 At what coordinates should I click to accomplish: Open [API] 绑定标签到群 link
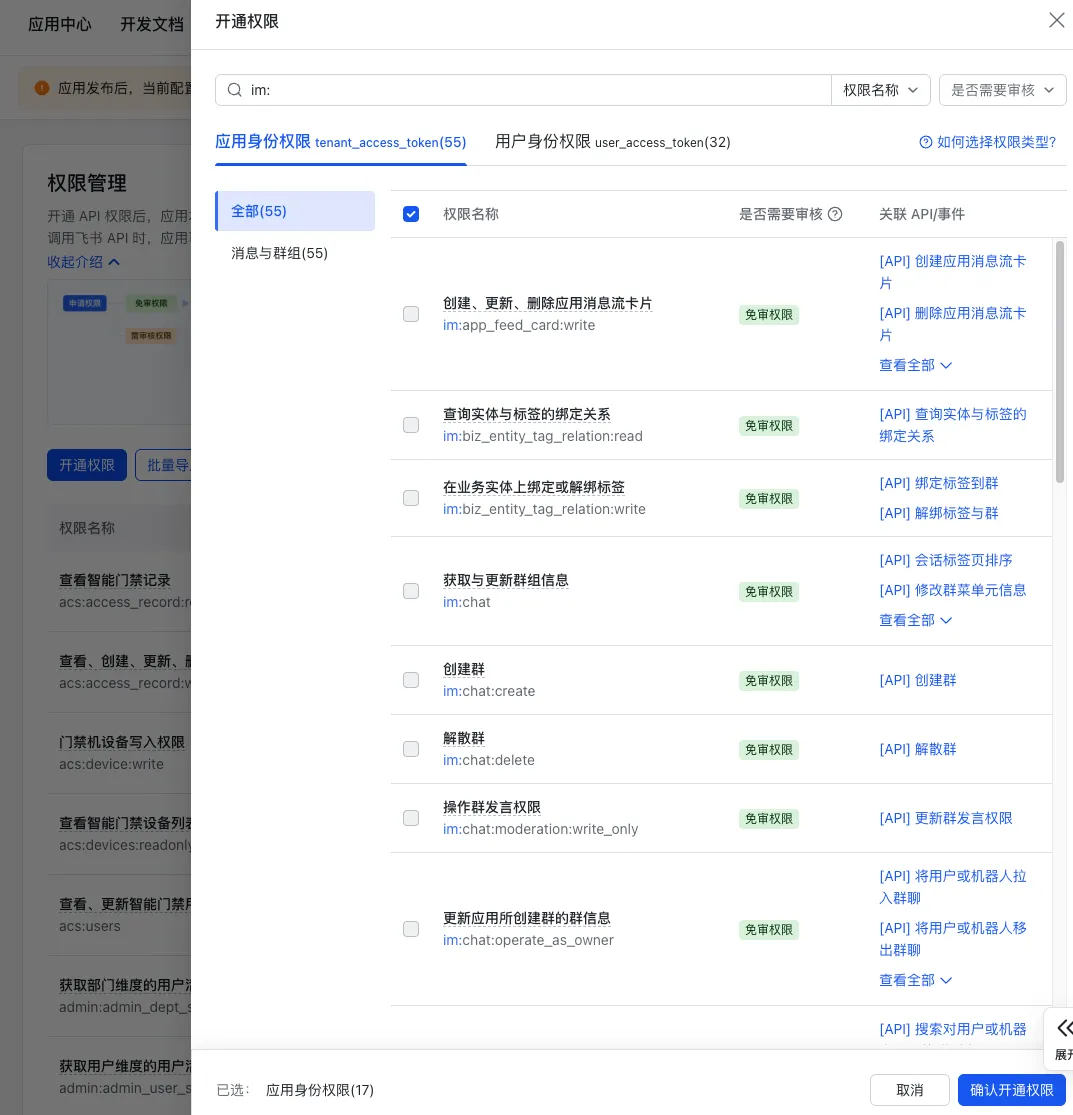pos(939,483)
